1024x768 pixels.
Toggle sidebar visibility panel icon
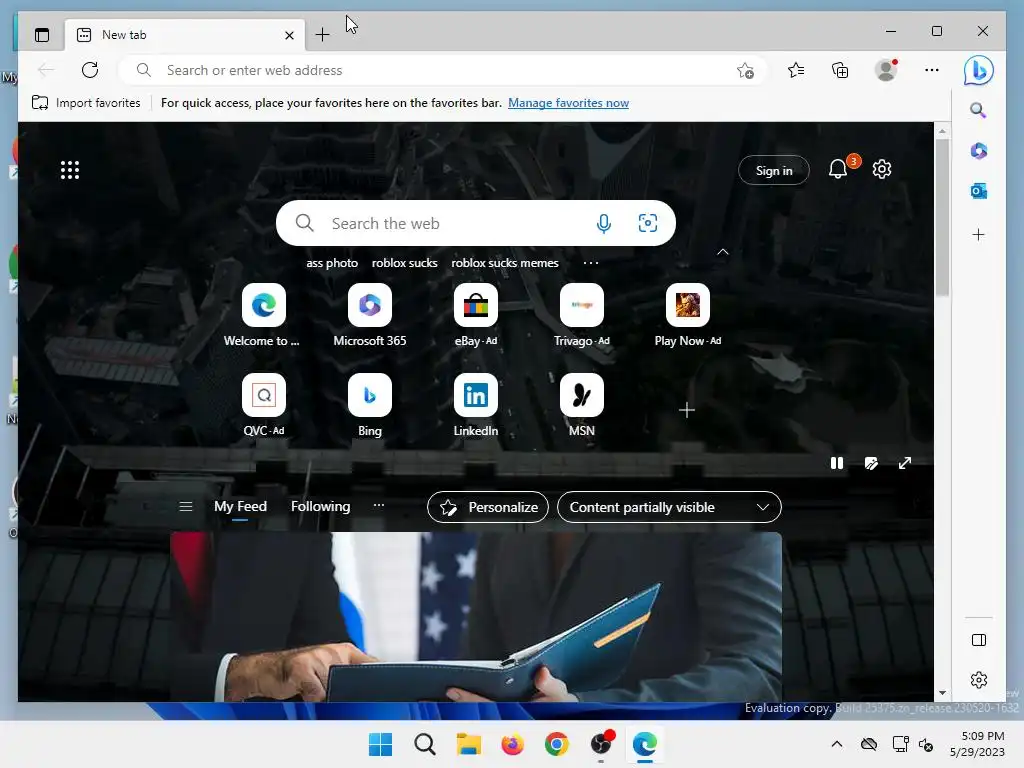(x=978, y=640)
